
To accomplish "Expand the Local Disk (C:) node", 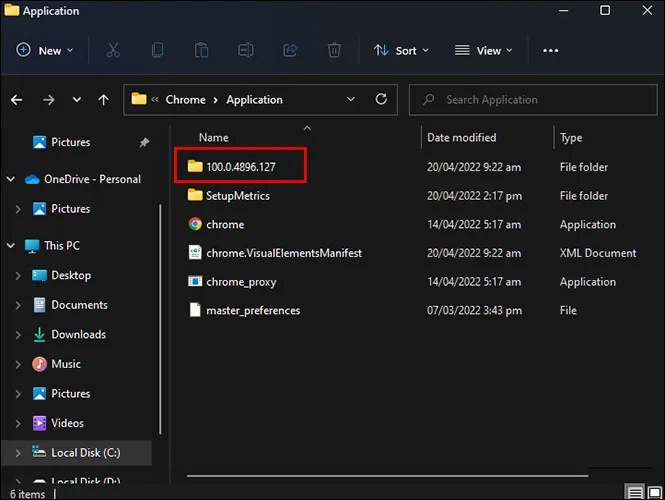I will click(x=18, y=453).
